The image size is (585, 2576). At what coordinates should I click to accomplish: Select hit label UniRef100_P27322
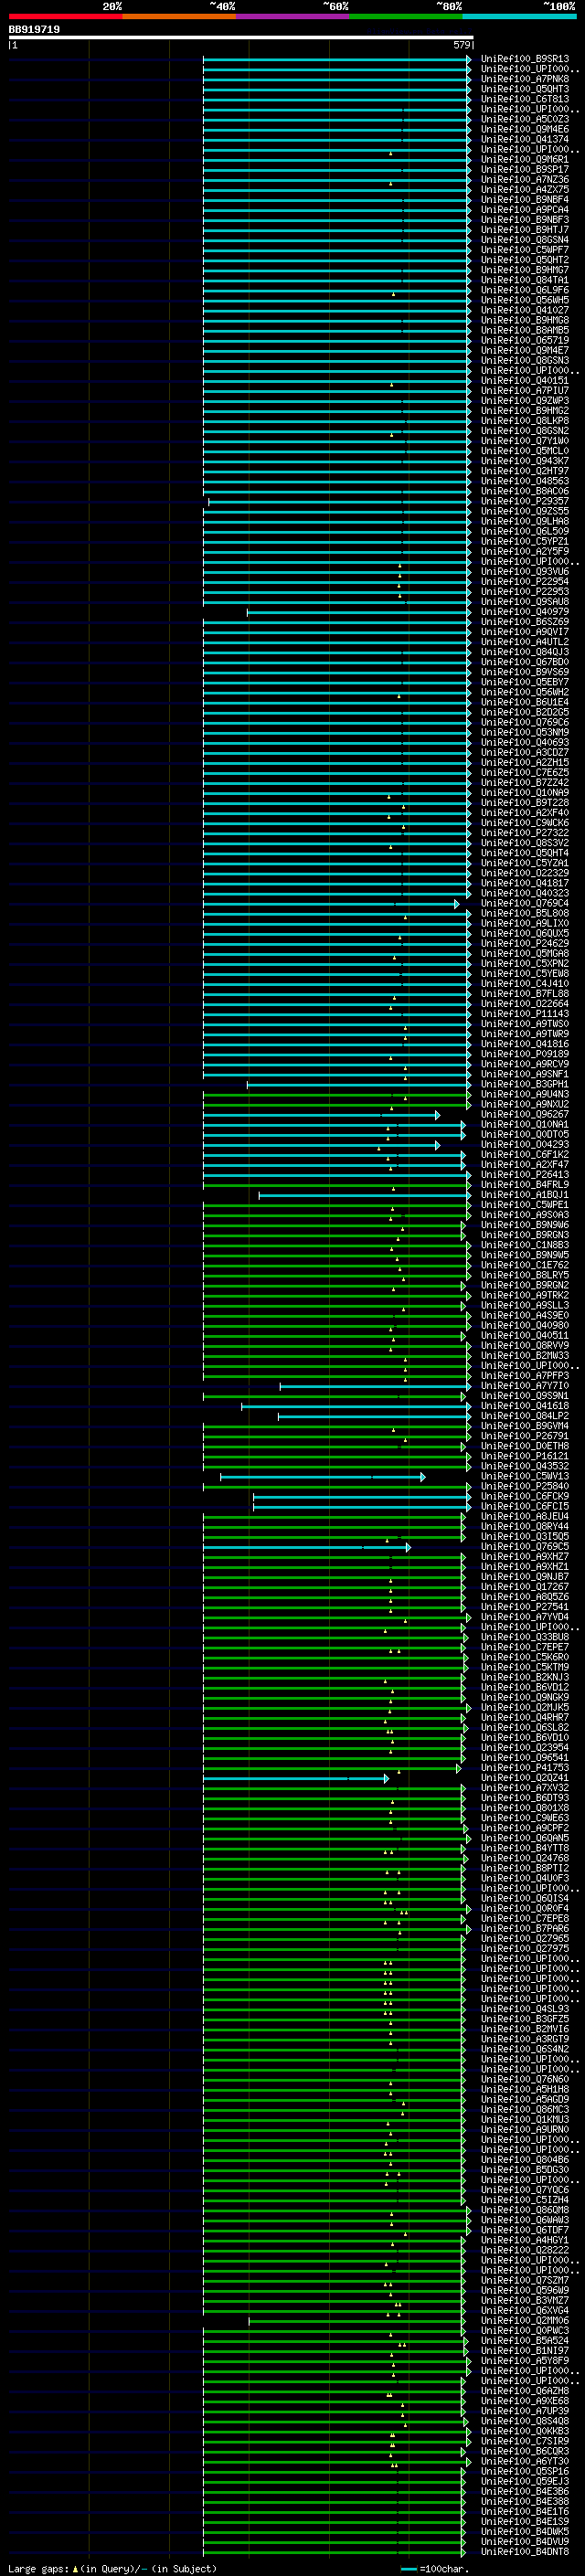click(x=525, y=832)
